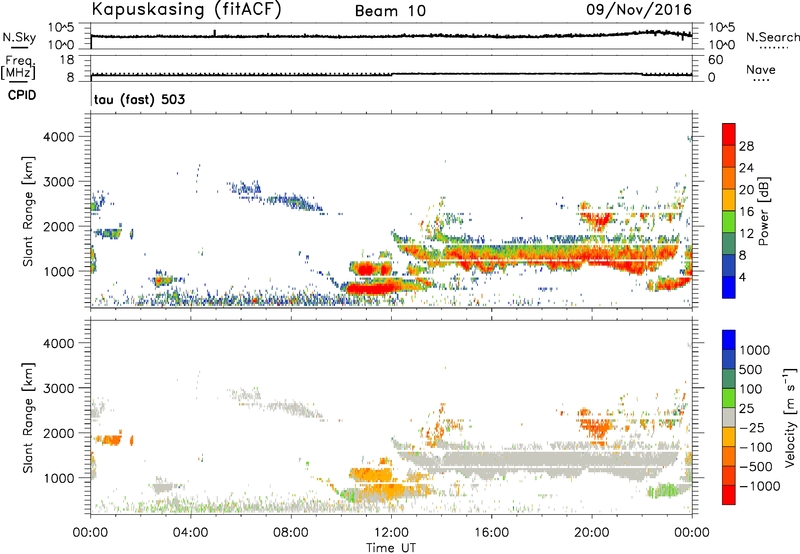This screenshot has height=554, width=800.
Task: Click the blue top segment of velocity colorbar
Action: pos(729,340)
